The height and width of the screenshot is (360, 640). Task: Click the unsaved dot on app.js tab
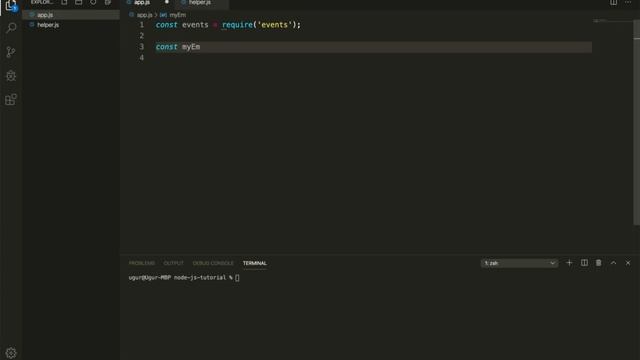click(x=167, y=2)
